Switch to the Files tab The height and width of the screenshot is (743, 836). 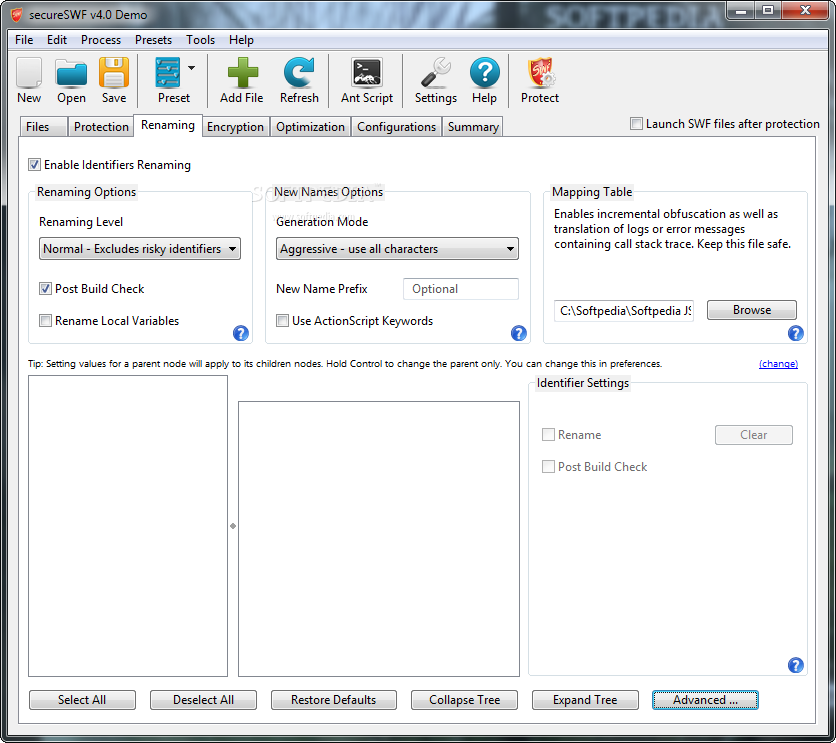coord(43,127)
